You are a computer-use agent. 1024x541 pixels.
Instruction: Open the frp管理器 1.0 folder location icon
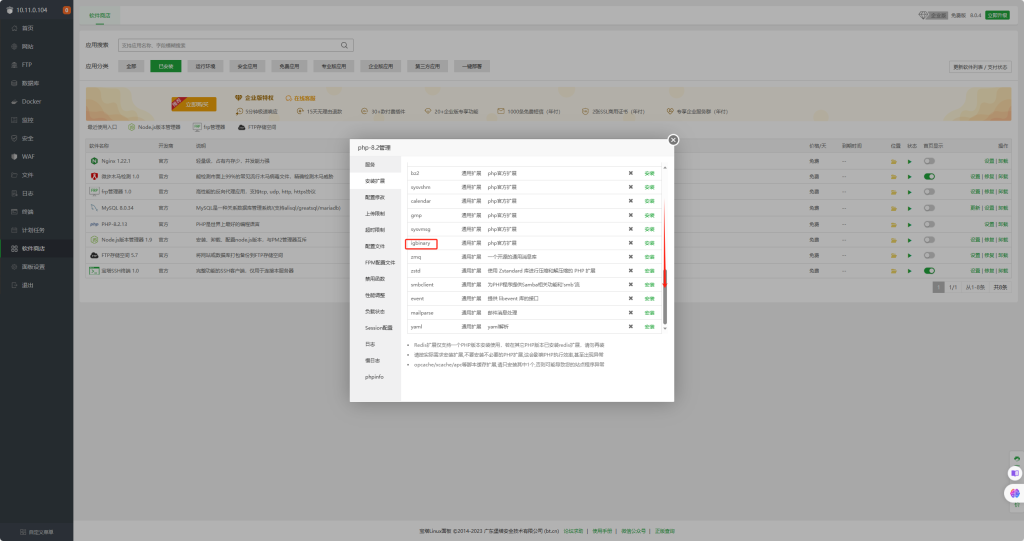click(893, 192)
